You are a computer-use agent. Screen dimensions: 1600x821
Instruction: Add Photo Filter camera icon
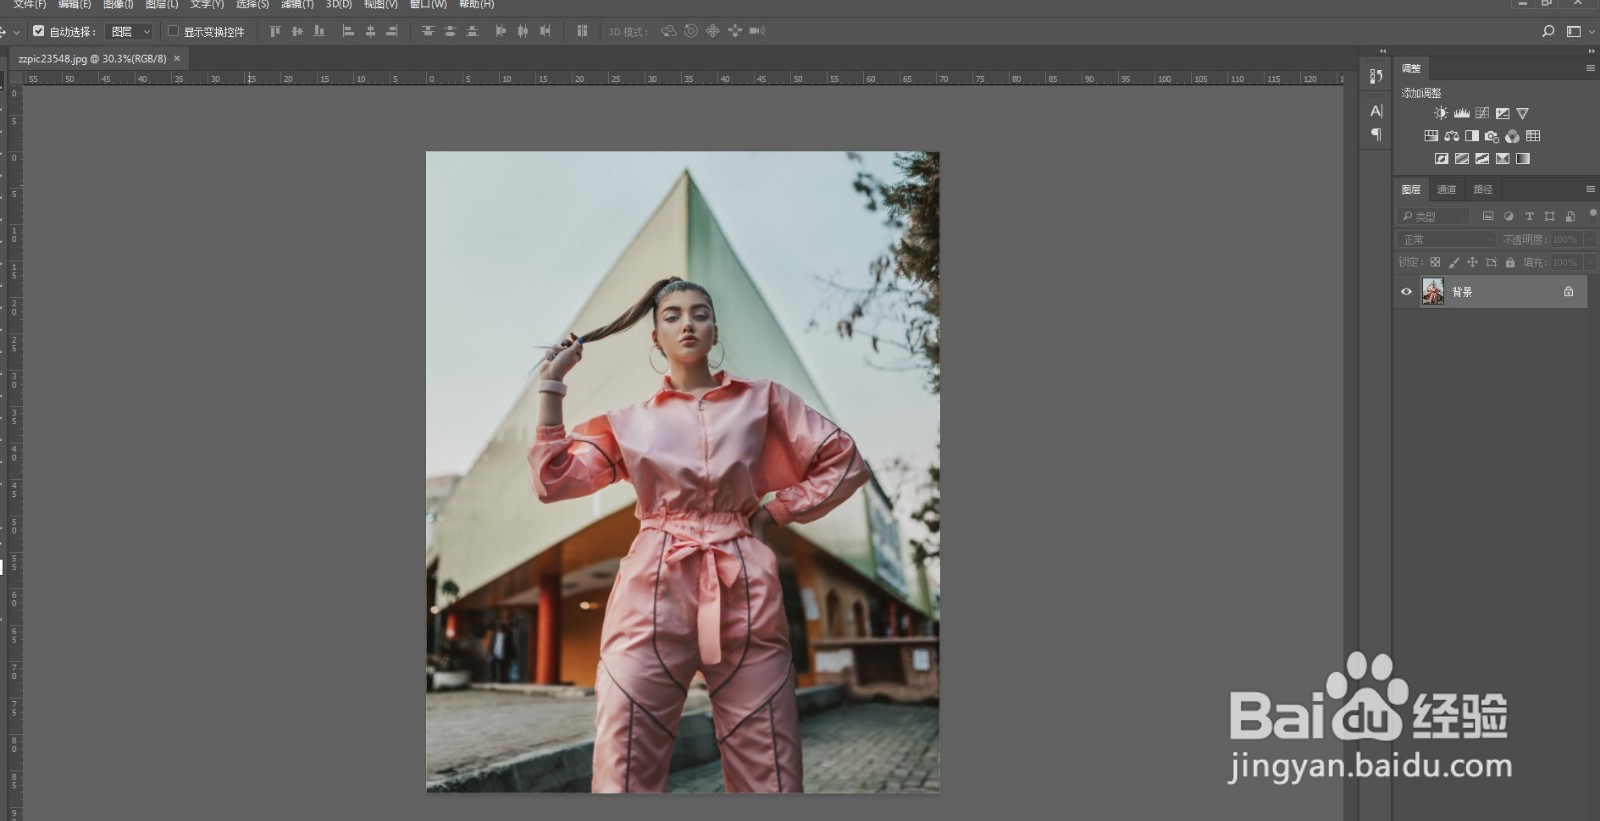pyautogui.click(x=1492, y=137)
